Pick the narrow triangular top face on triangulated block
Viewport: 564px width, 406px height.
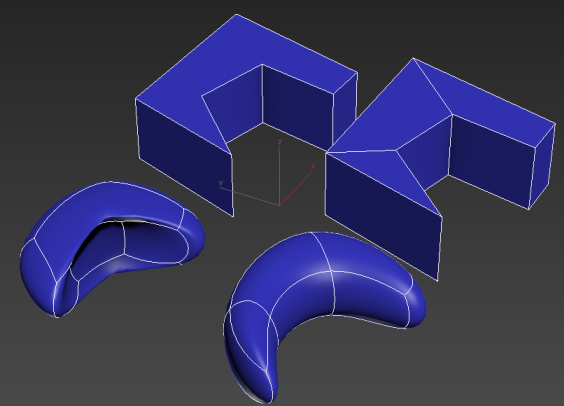pyautogui.click(x=387, y=173)
